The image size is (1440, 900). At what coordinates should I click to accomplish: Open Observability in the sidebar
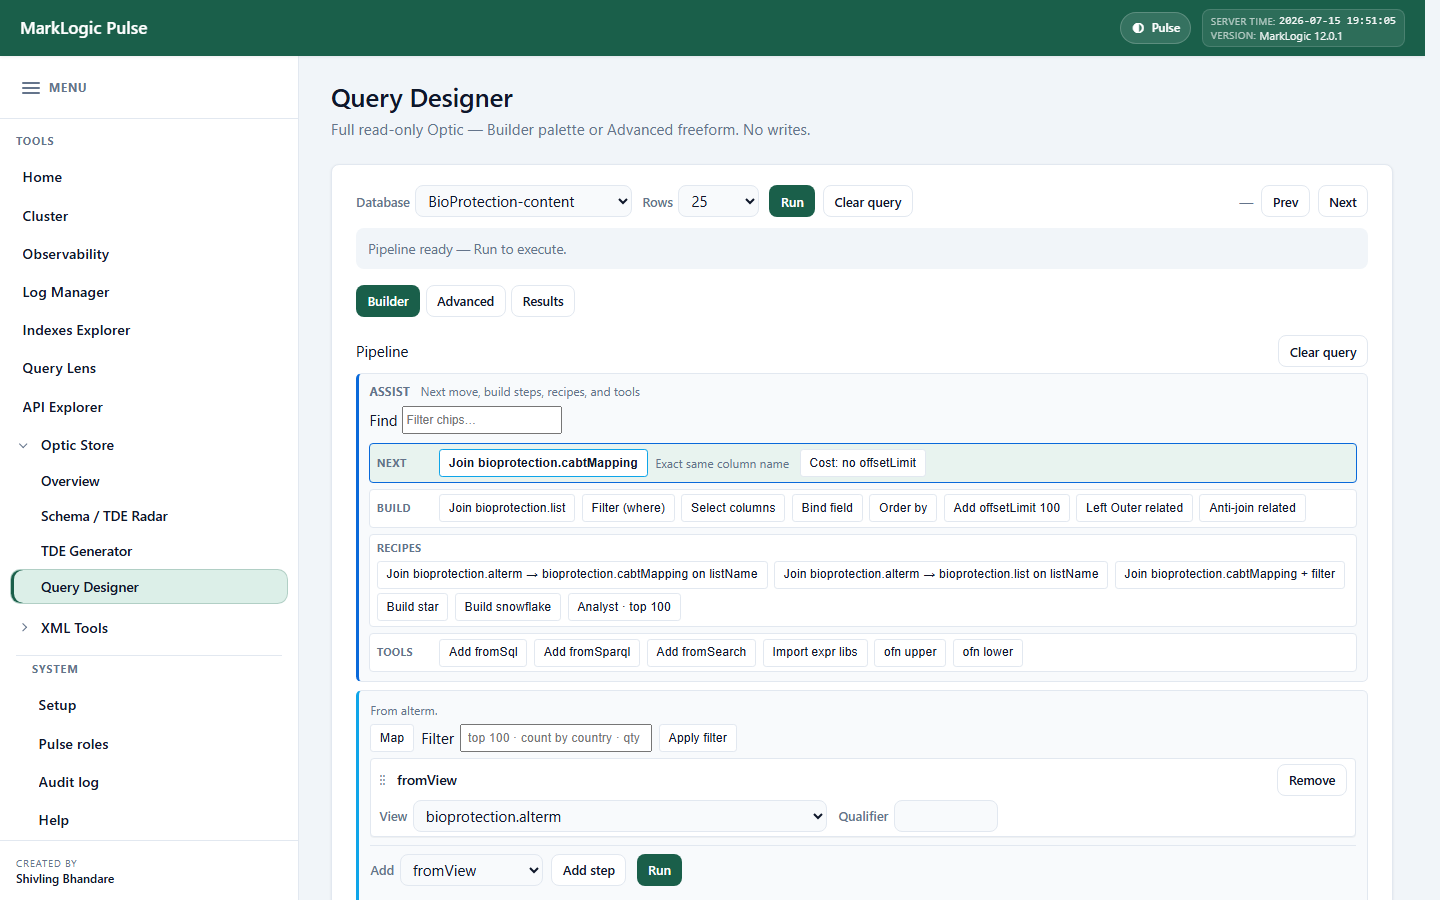66,254
